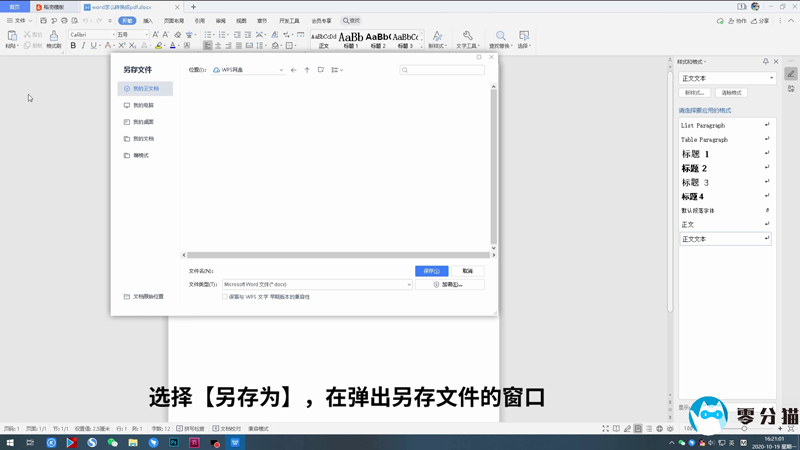800x450 pixels.
Task: Click the blue Save button in dialog
Action: [x=432, y=271]
